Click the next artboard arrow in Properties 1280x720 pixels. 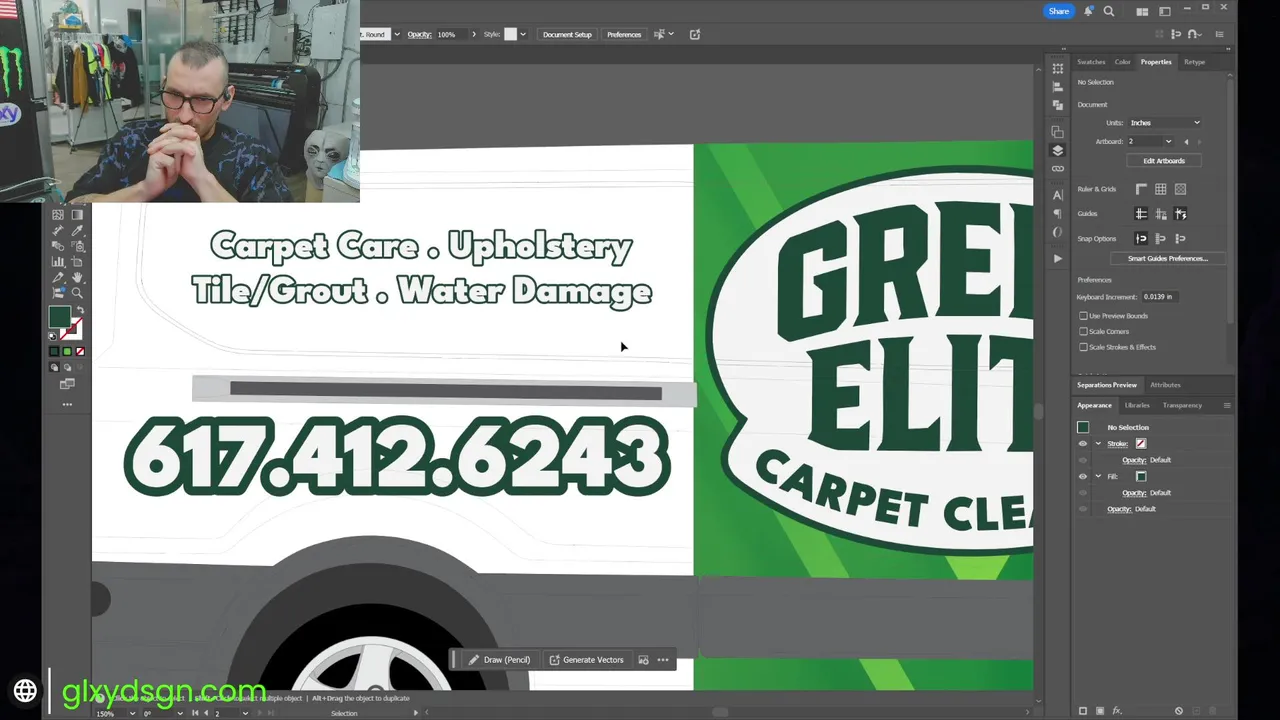1200,142
